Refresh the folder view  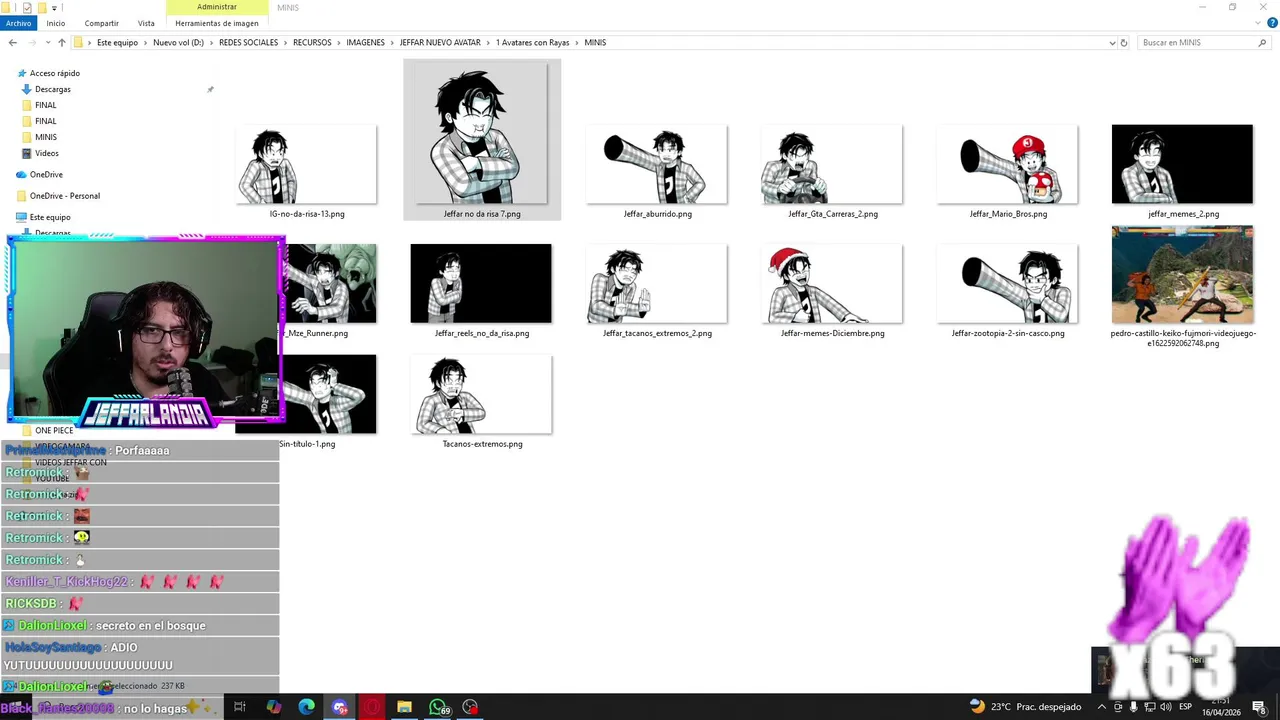click(x=1124, y=43)
